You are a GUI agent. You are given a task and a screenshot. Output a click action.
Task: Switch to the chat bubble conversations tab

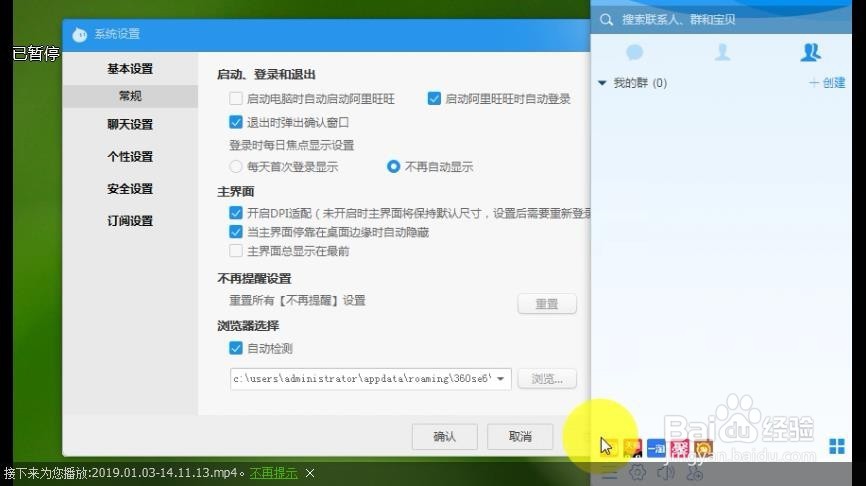pyautogui.click(x=635, y=52)
